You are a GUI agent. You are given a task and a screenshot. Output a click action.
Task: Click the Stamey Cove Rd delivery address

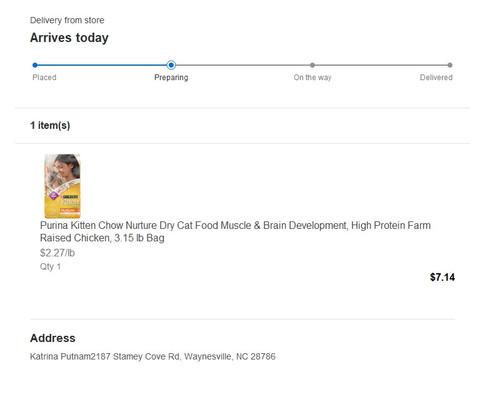[153, 357]
